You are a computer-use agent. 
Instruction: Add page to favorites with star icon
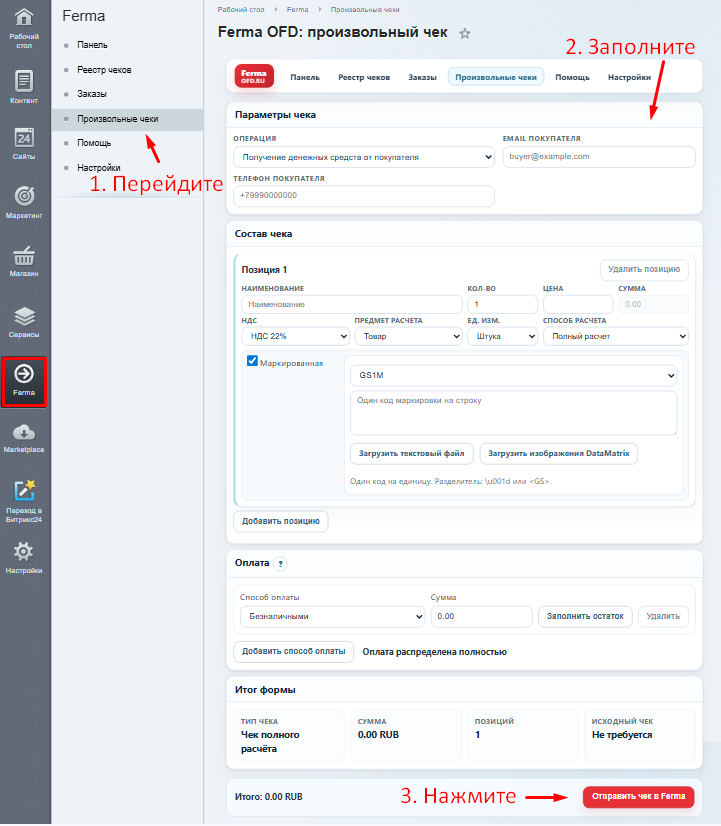[465, 34]
